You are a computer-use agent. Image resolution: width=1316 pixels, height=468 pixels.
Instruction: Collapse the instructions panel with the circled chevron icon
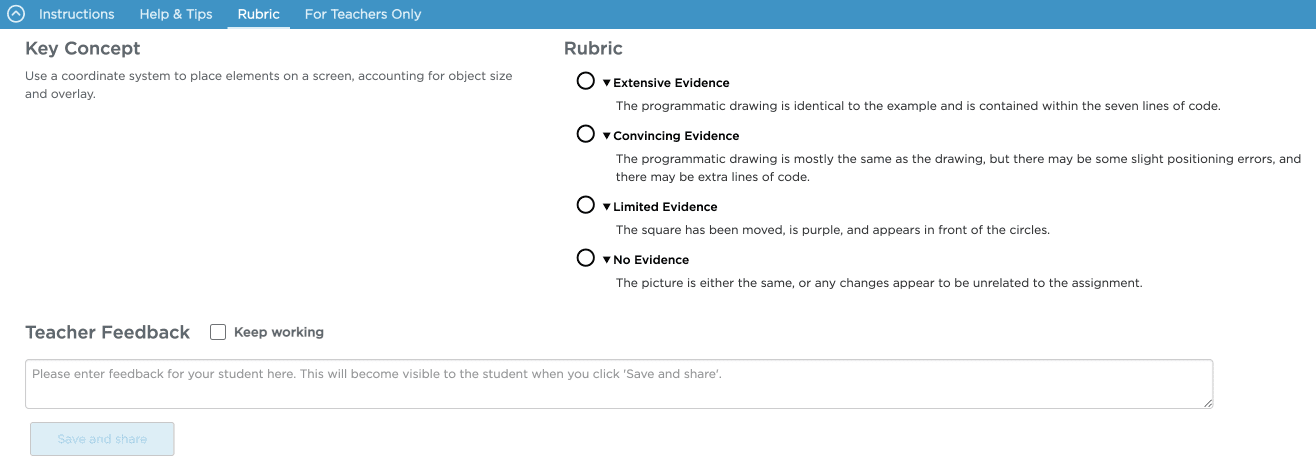click(x=15, y=14)
